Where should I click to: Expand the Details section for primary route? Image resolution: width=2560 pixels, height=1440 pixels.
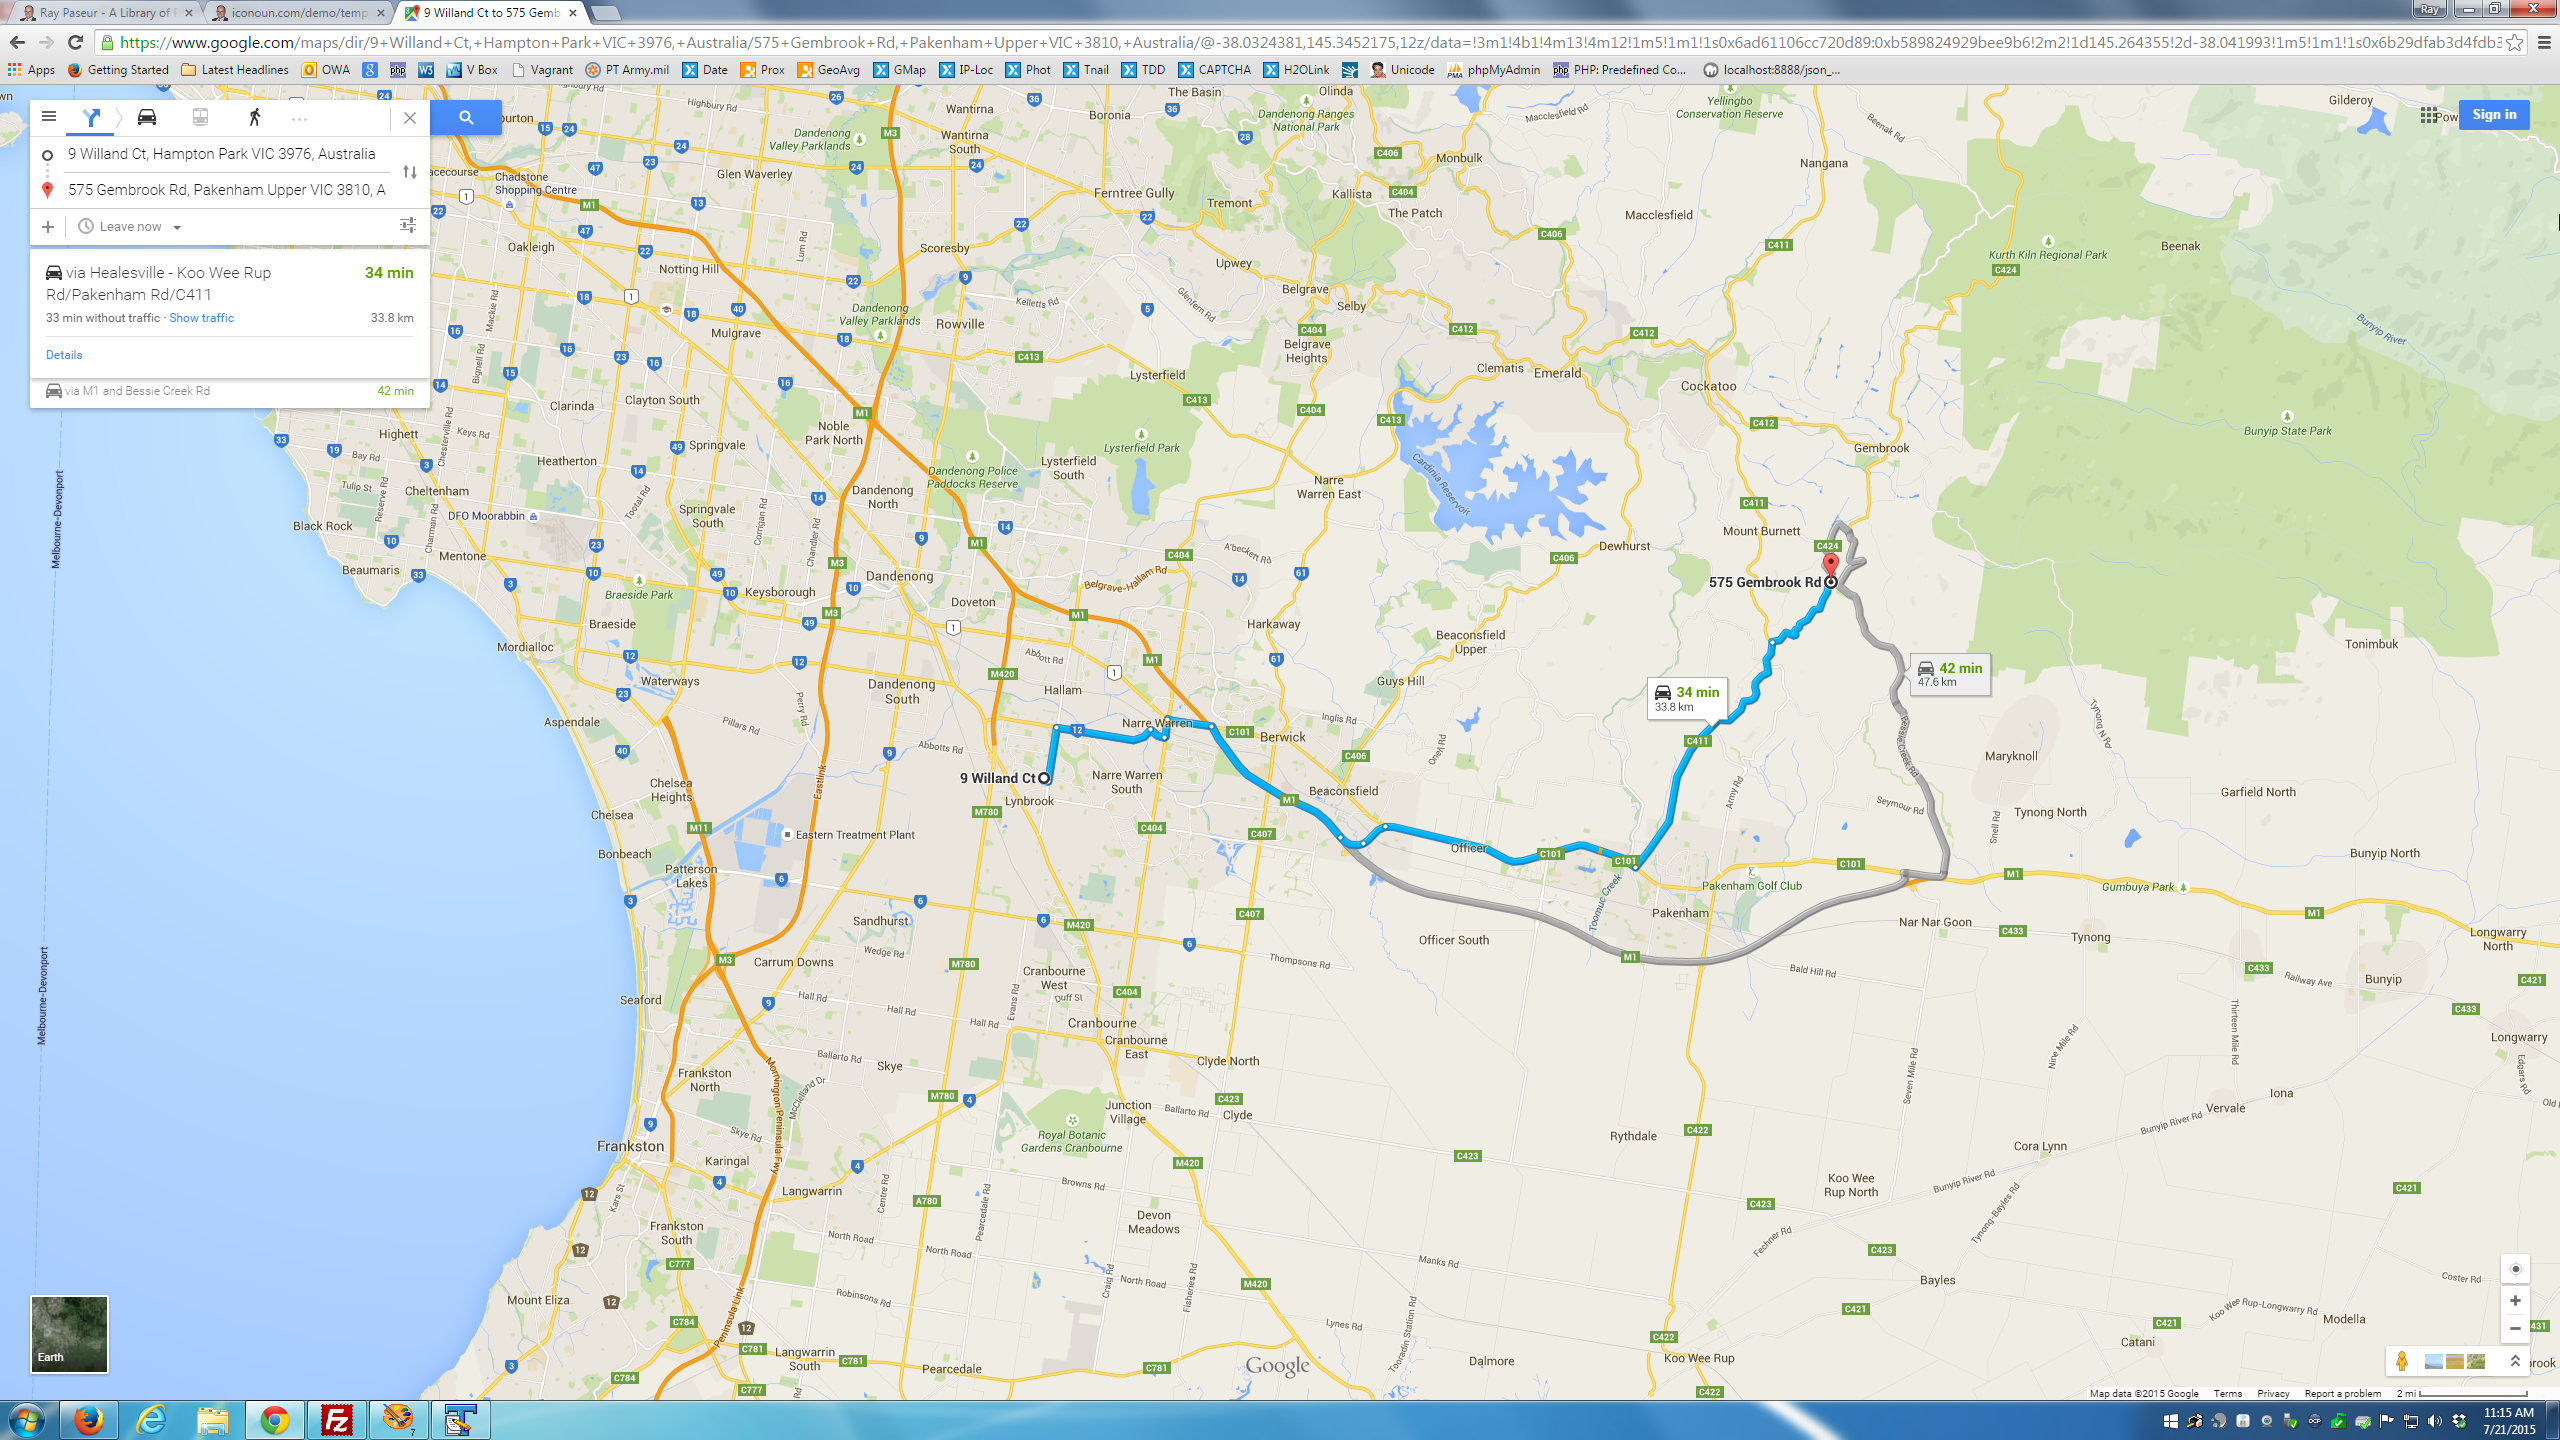tap(63, 353)
